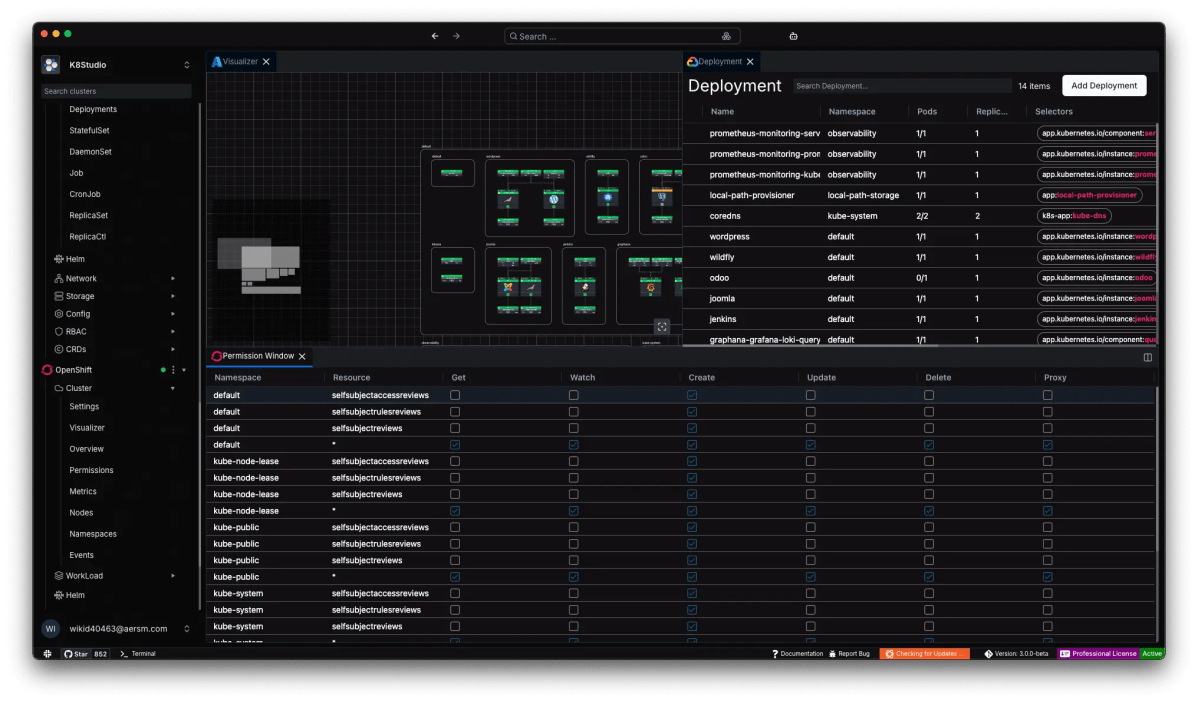Click the Checking for Updates indicator

[924, 654]
